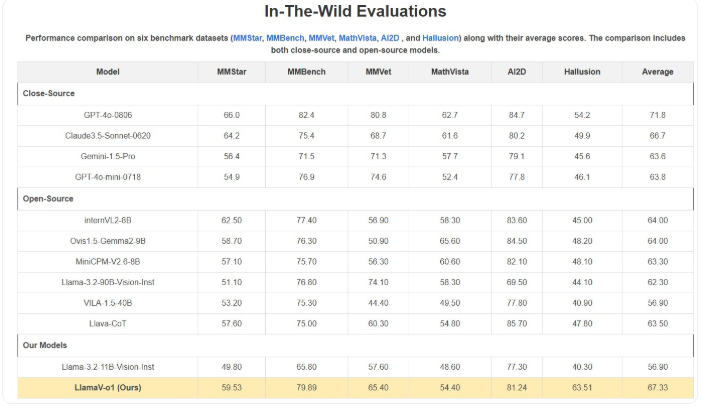Click InternVL2-8B MMStar score 62.50
This screenshot has width=702, height=410.
tap(231, 220)
